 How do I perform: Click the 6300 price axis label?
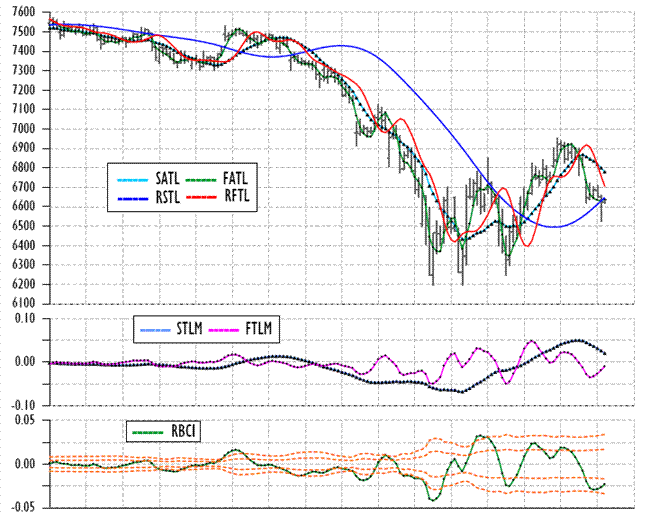click(x=24, y=265)
